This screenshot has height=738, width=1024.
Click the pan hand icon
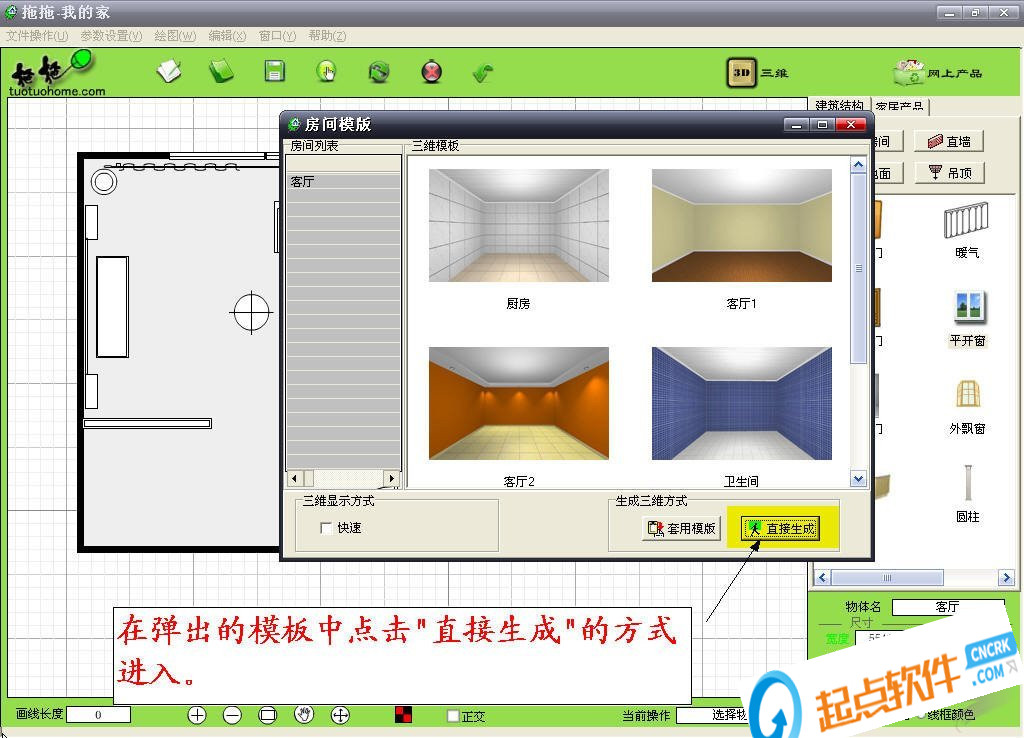click(x=304, y=714)
